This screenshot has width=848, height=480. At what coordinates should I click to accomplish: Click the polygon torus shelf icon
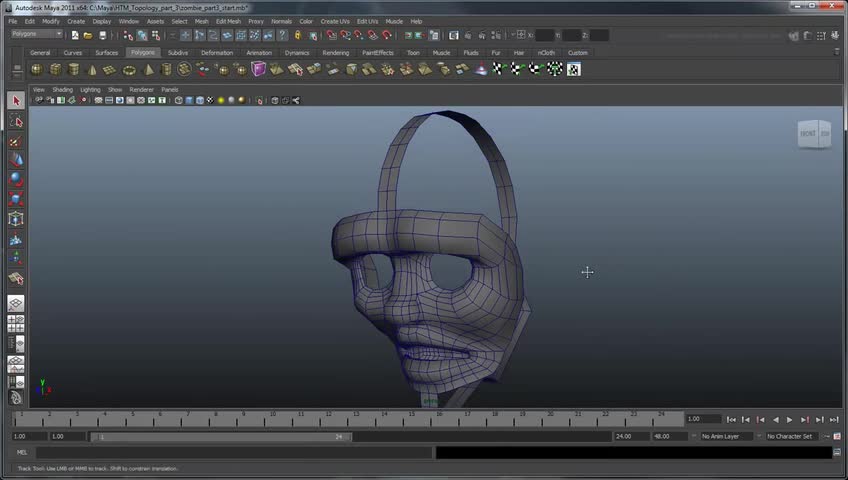coord(129,69)
